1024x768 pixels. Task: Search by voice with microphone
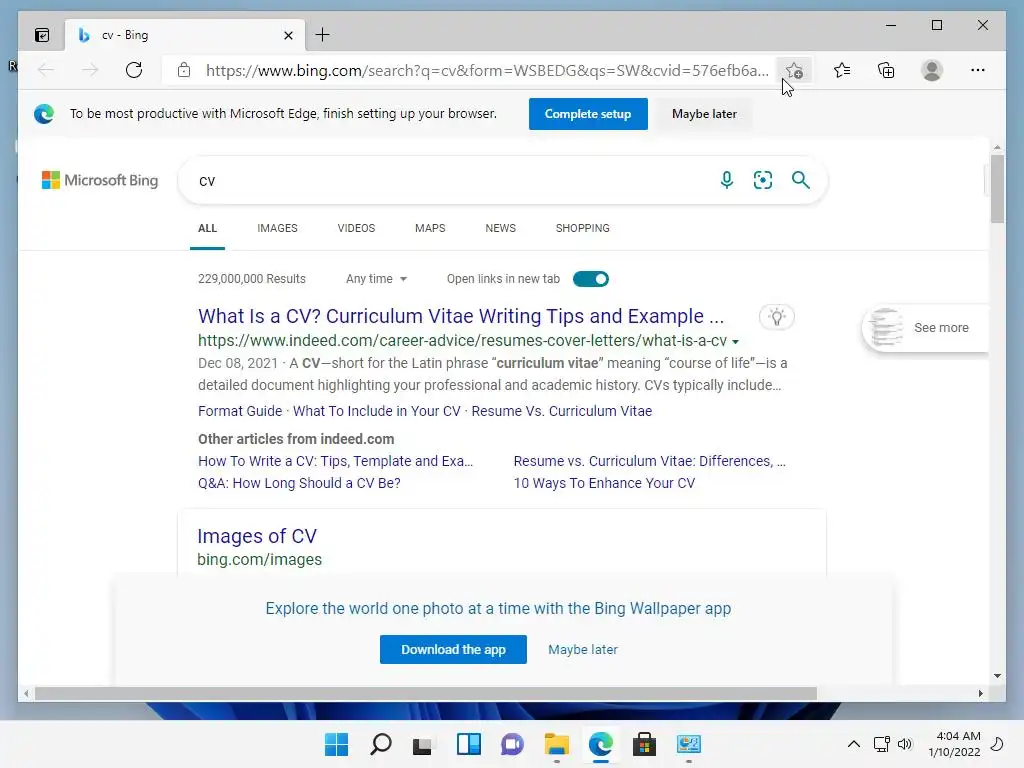tap(727, 180)
